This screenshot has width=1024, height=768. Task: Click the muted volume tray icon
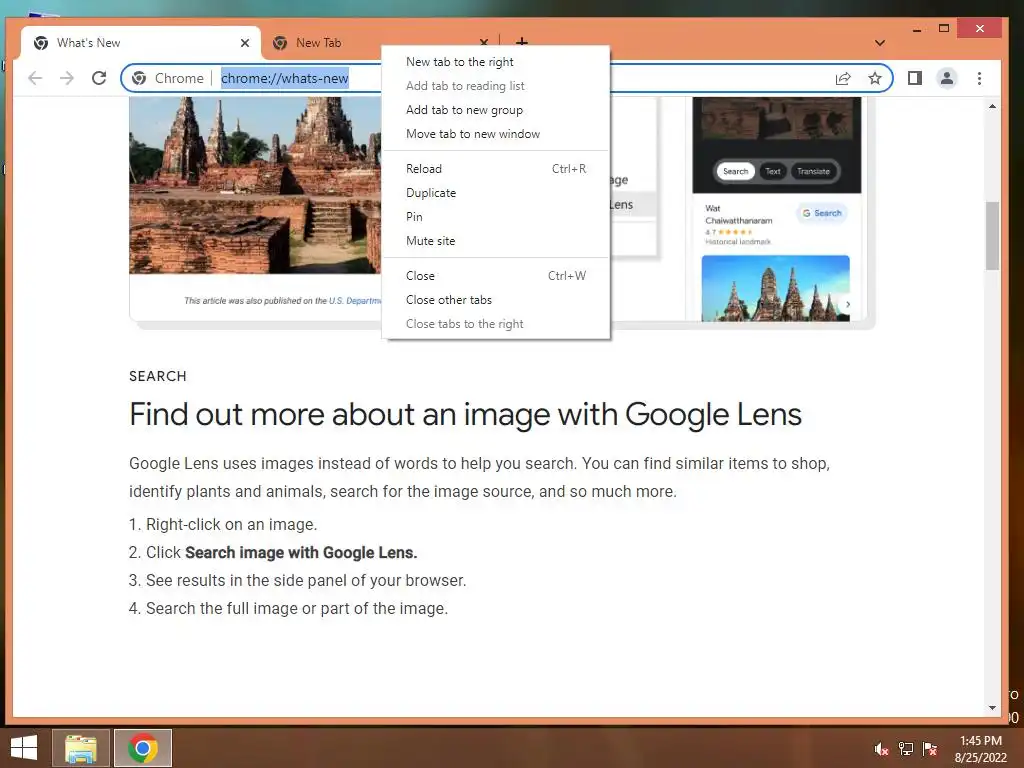click(x=881, y=749)
